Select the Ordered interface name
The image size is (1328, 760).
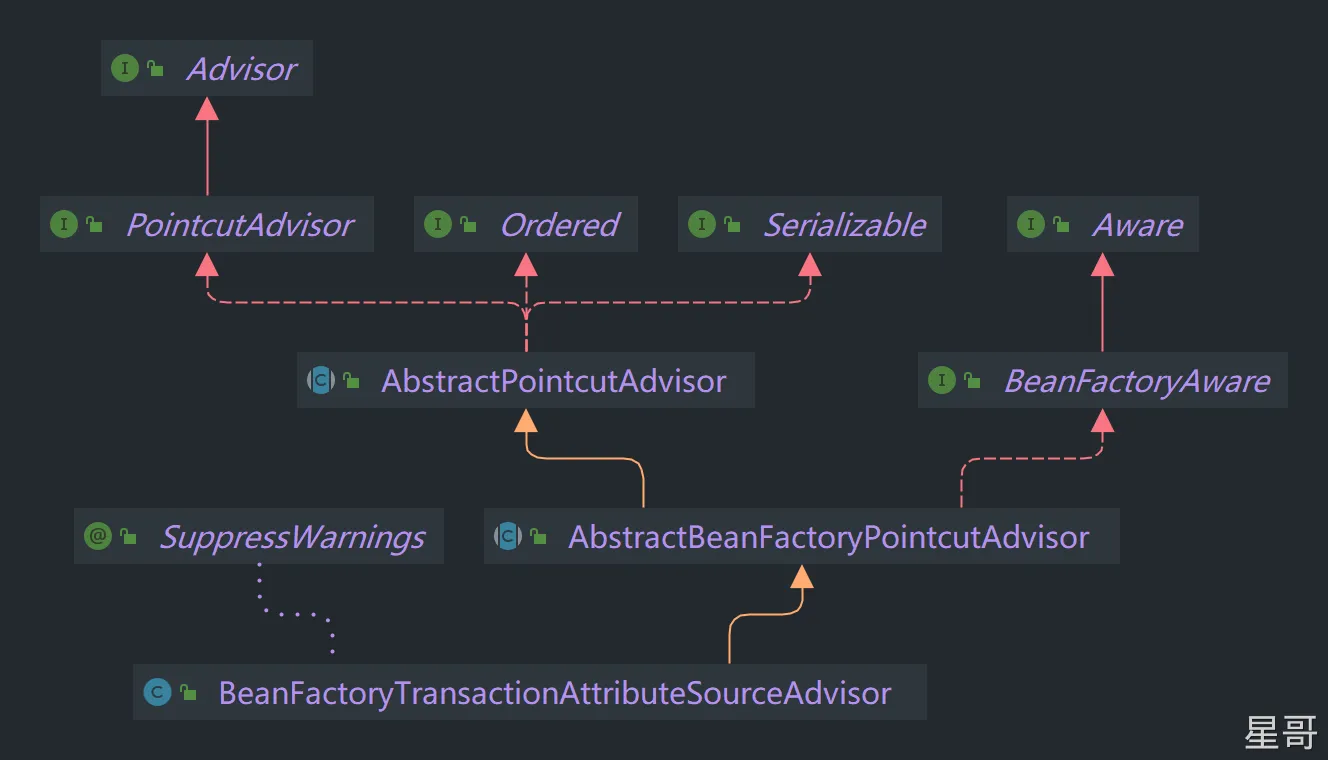pos(559,225)
